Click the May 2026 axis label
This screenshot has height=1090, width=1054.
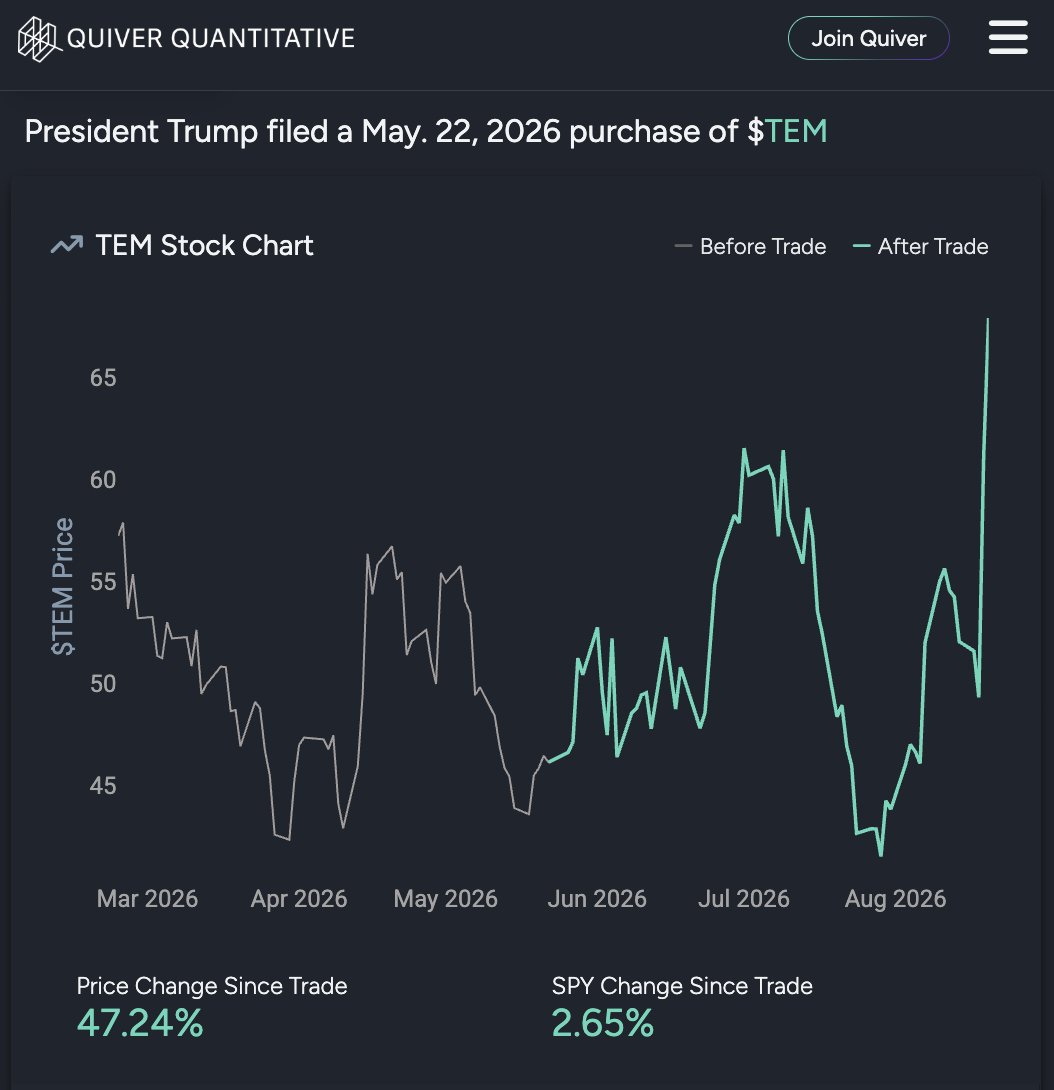point(446,899)
